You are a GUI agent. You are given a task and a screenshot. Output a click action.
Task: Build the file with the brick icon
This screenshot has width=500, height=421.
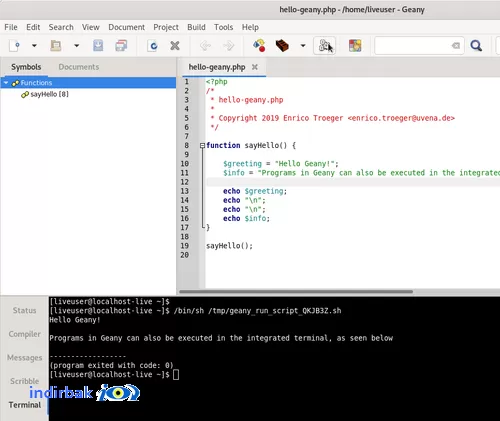(282, 45)
